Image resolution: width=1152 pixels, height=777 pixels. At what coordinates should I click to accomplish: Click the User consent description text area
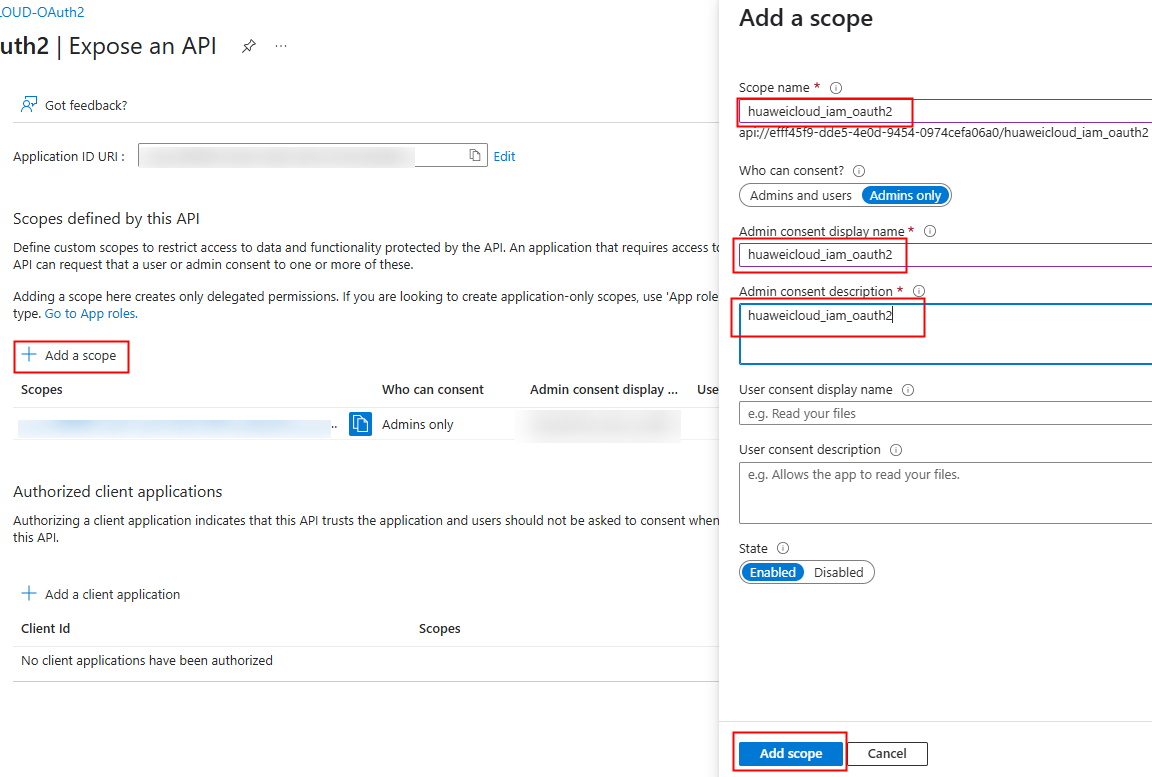click(x=946, y=493)
